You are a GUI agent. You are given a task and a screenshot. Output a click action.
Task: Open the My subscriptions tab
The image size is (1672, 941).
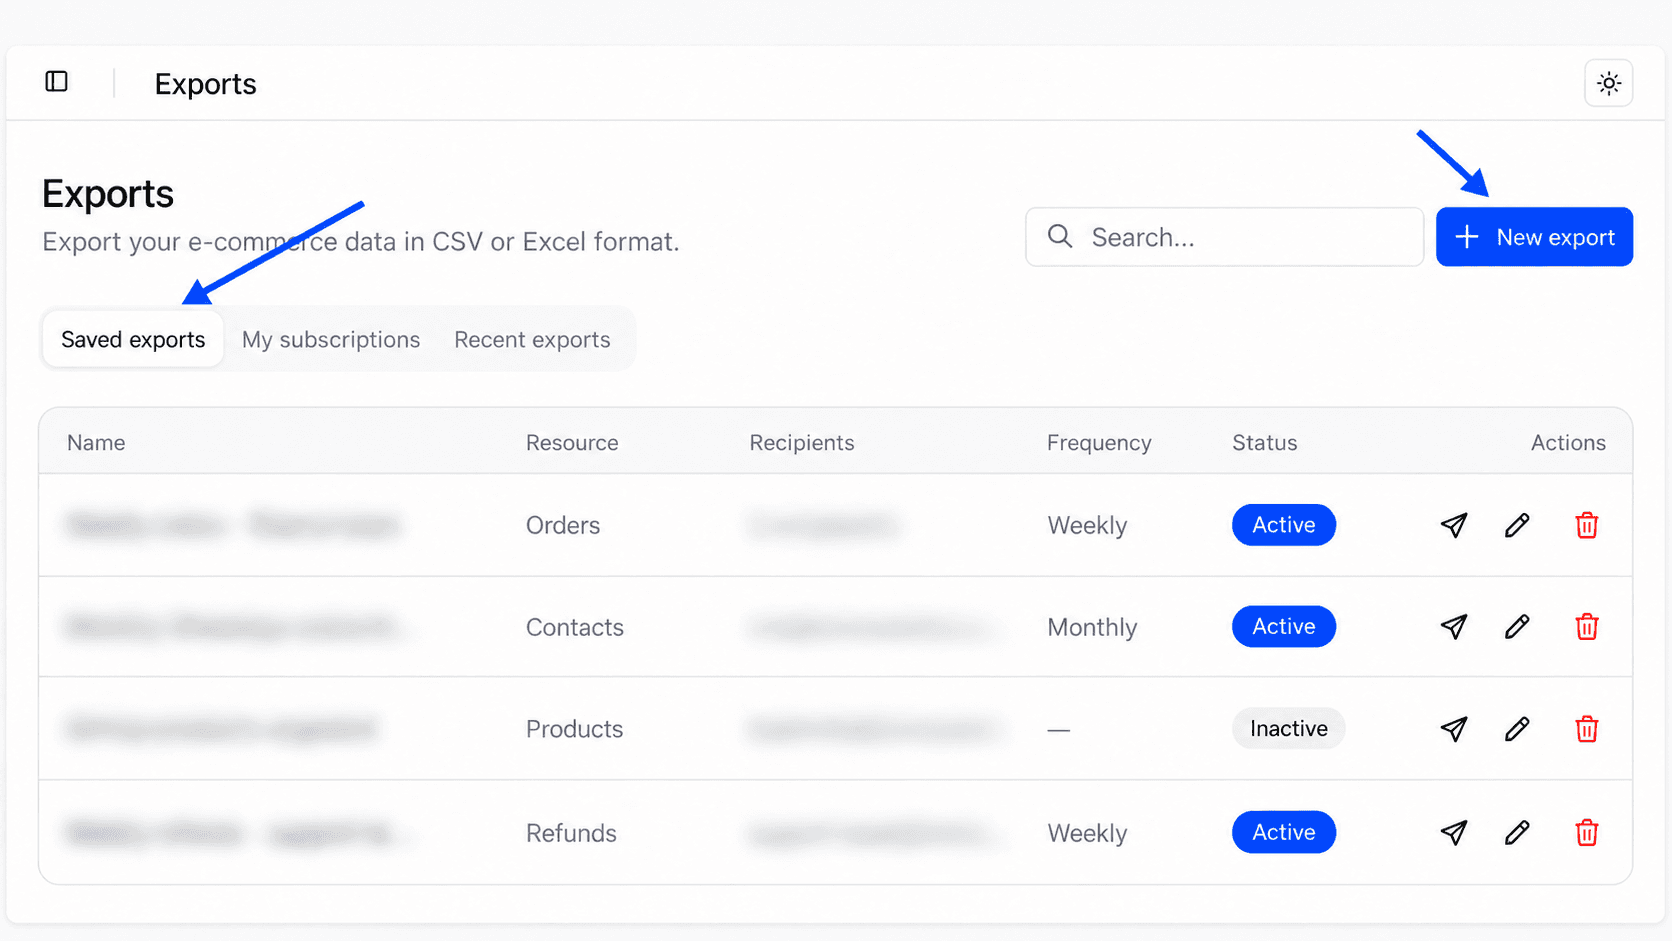pos(331,340)
